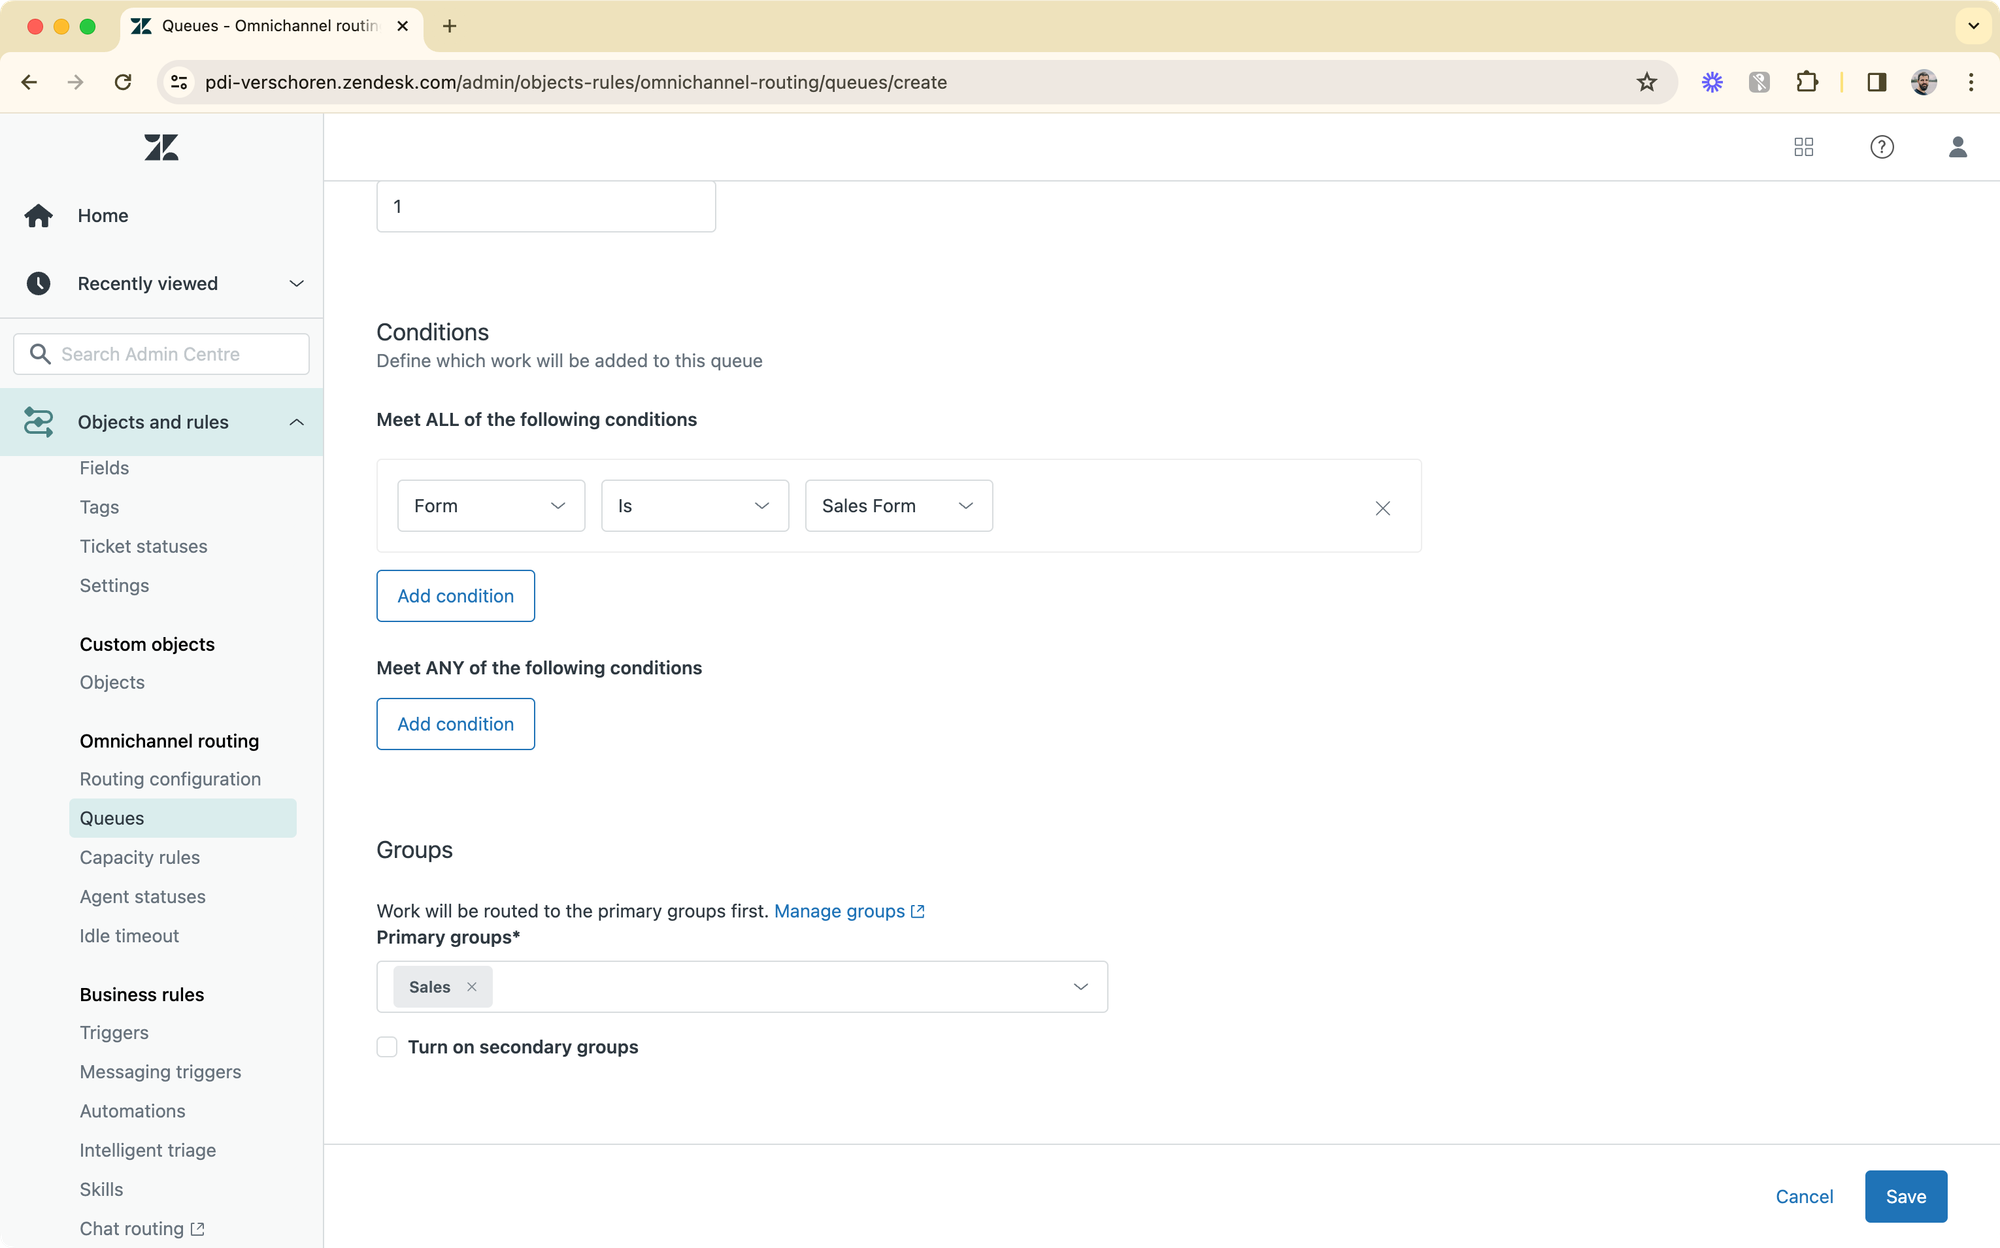The image size is (2000, 1248).
Task: Open the user profile icon
Action: click(1957, 147)
